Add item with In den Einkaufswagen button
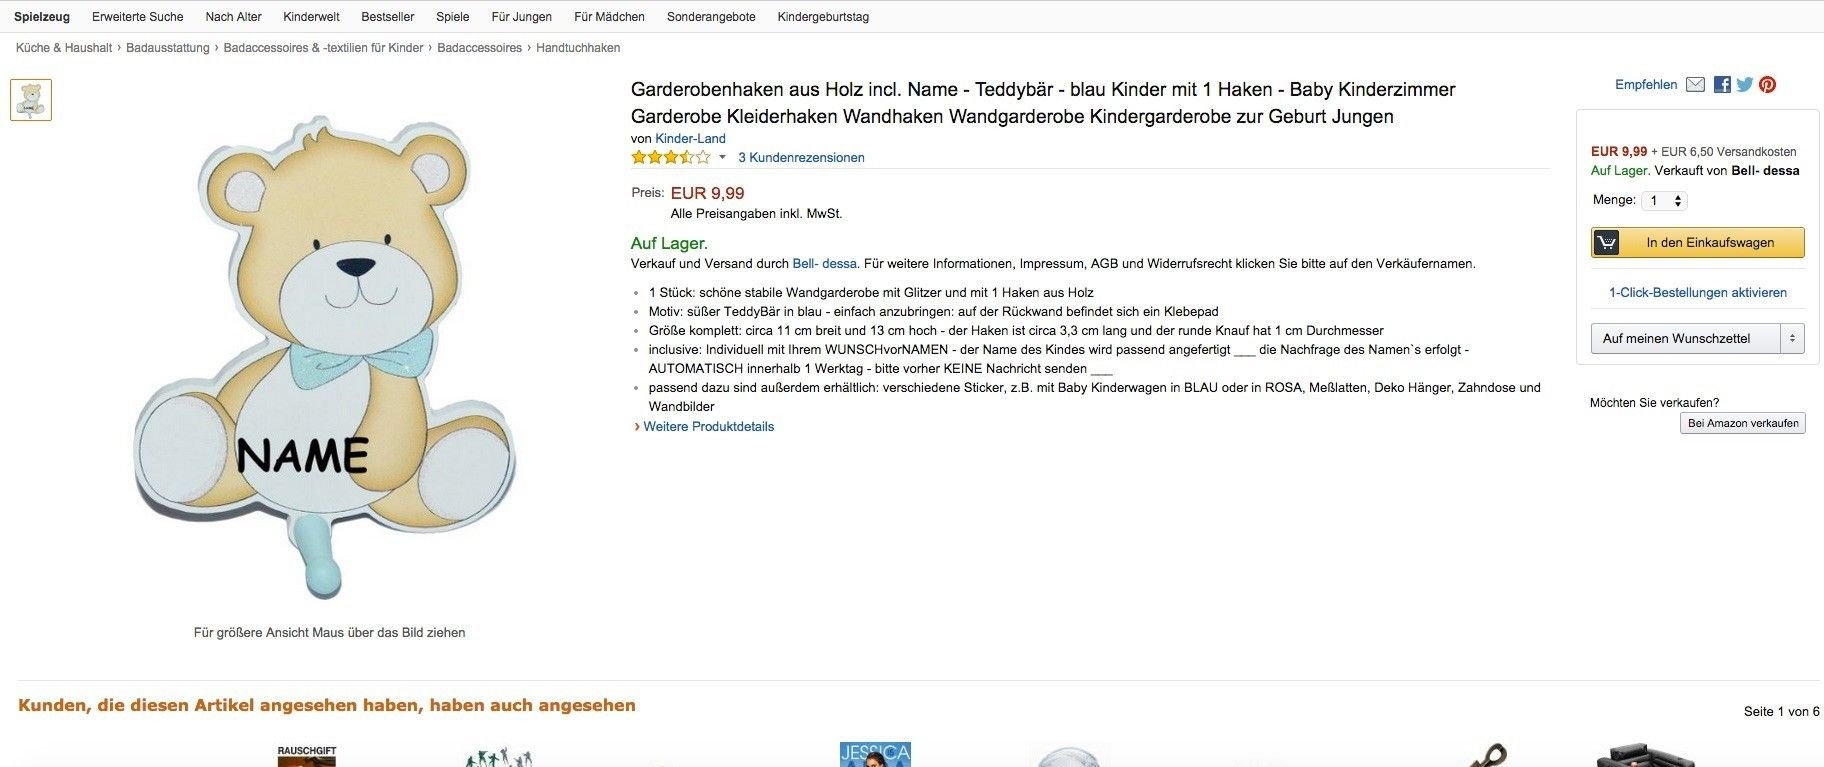 tap(1698, 243)
